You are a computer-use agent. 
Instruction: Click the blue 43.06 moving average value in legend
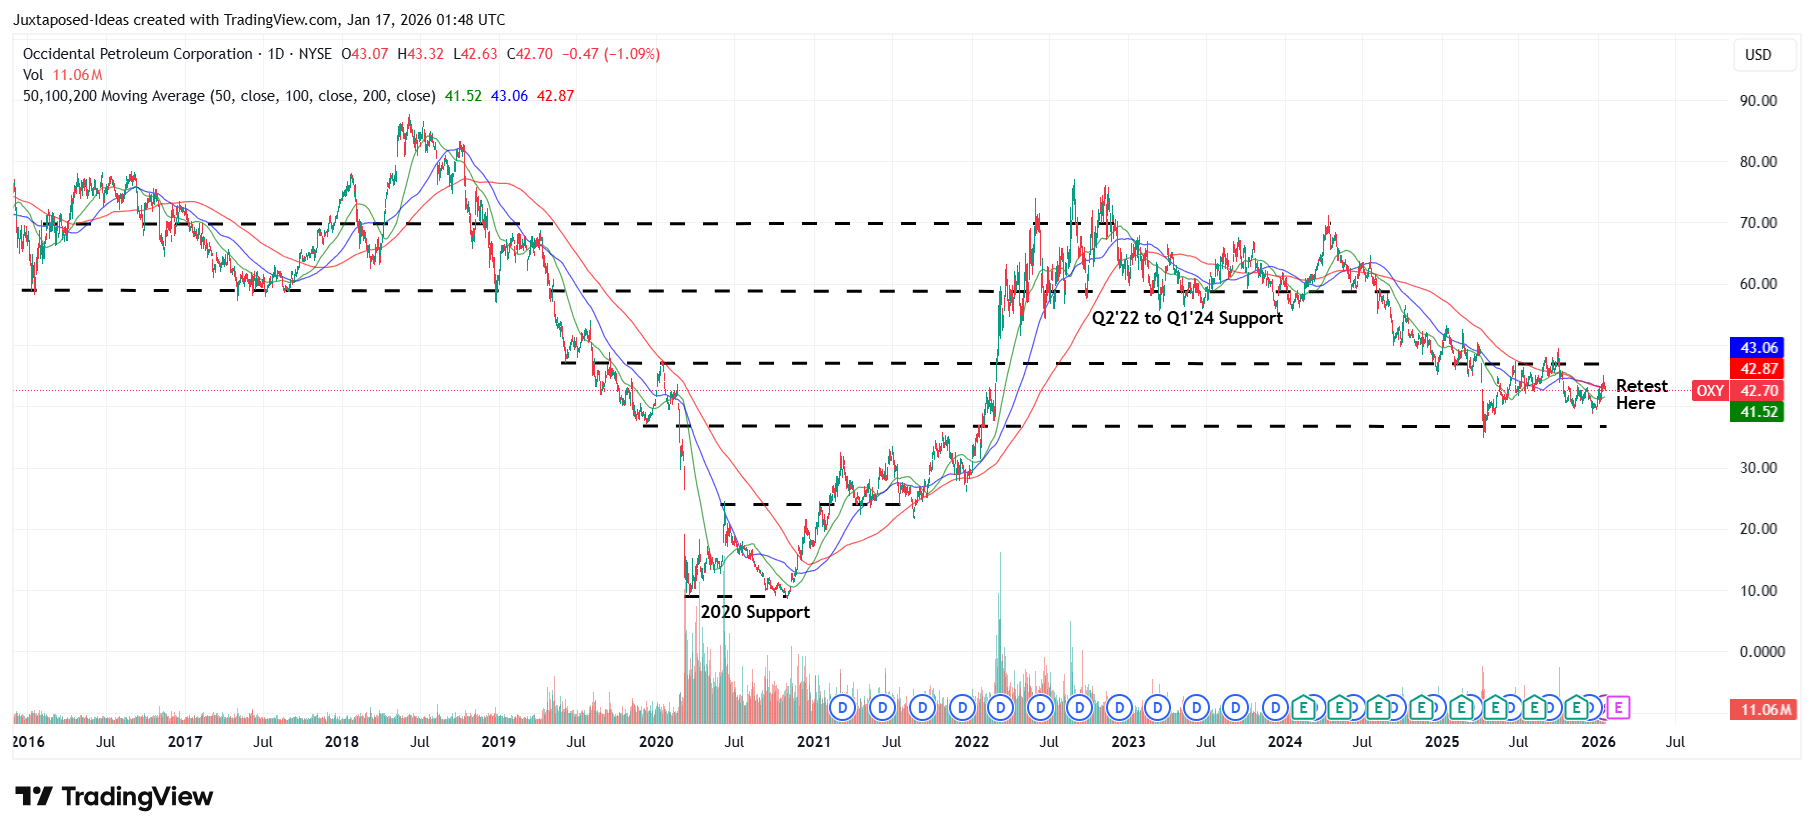(509, 96)
